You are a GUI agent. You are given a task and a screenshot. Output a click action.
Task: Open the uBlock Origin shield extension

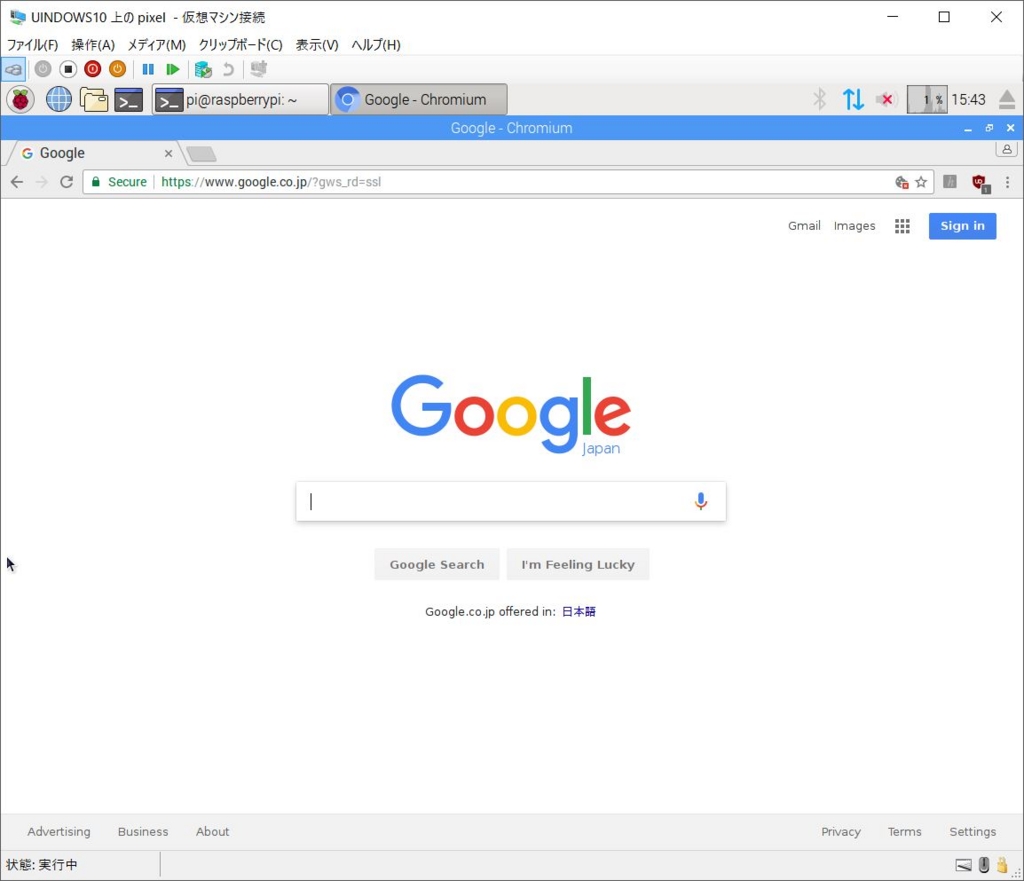[980, 184]
